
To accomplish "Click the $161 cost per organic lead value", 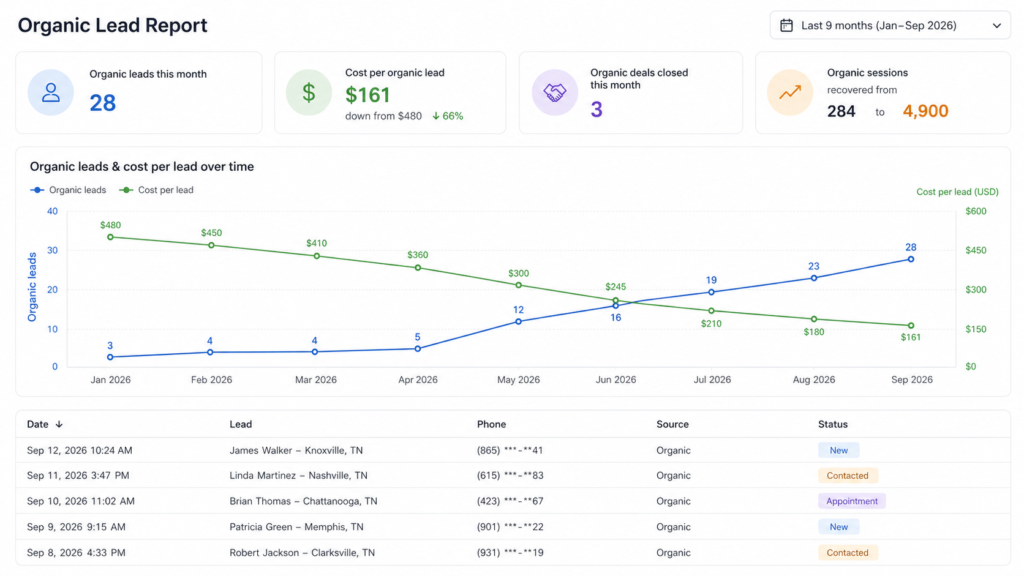I will (368, 95).
